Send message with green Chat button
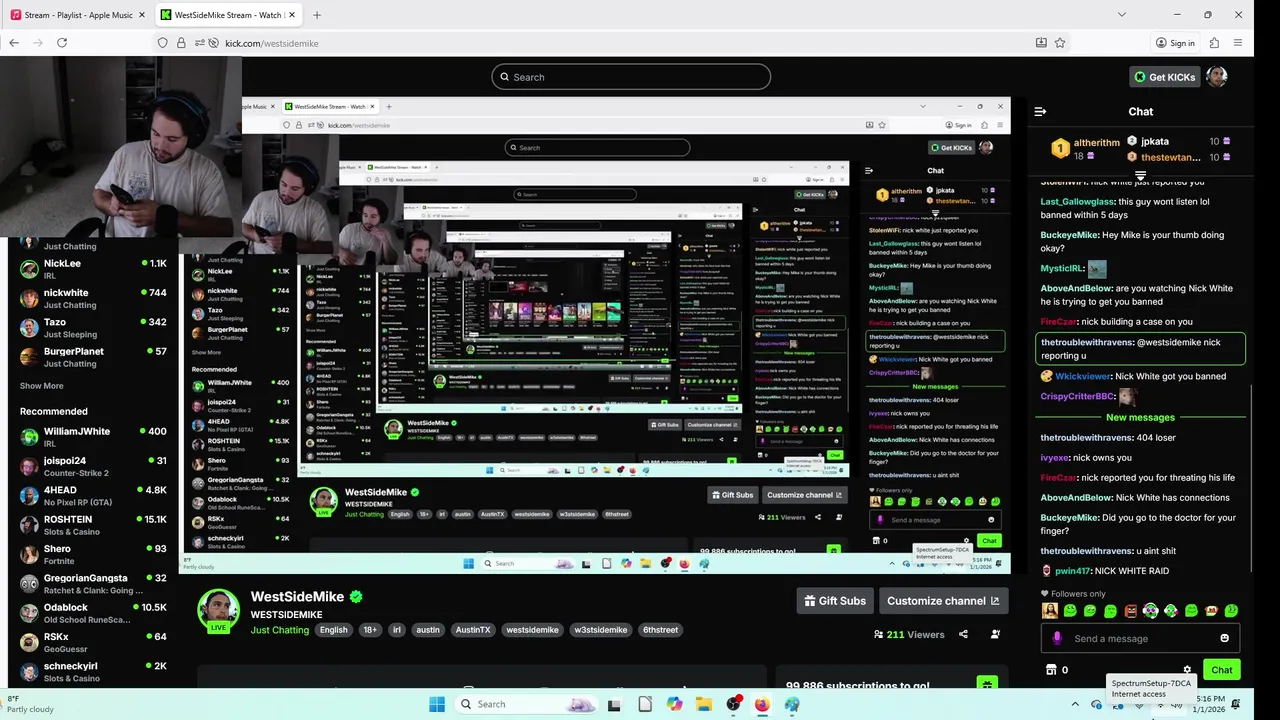Image resolution: width=1280 pixels, height=720 pixels. click(x=1222, y=670)
